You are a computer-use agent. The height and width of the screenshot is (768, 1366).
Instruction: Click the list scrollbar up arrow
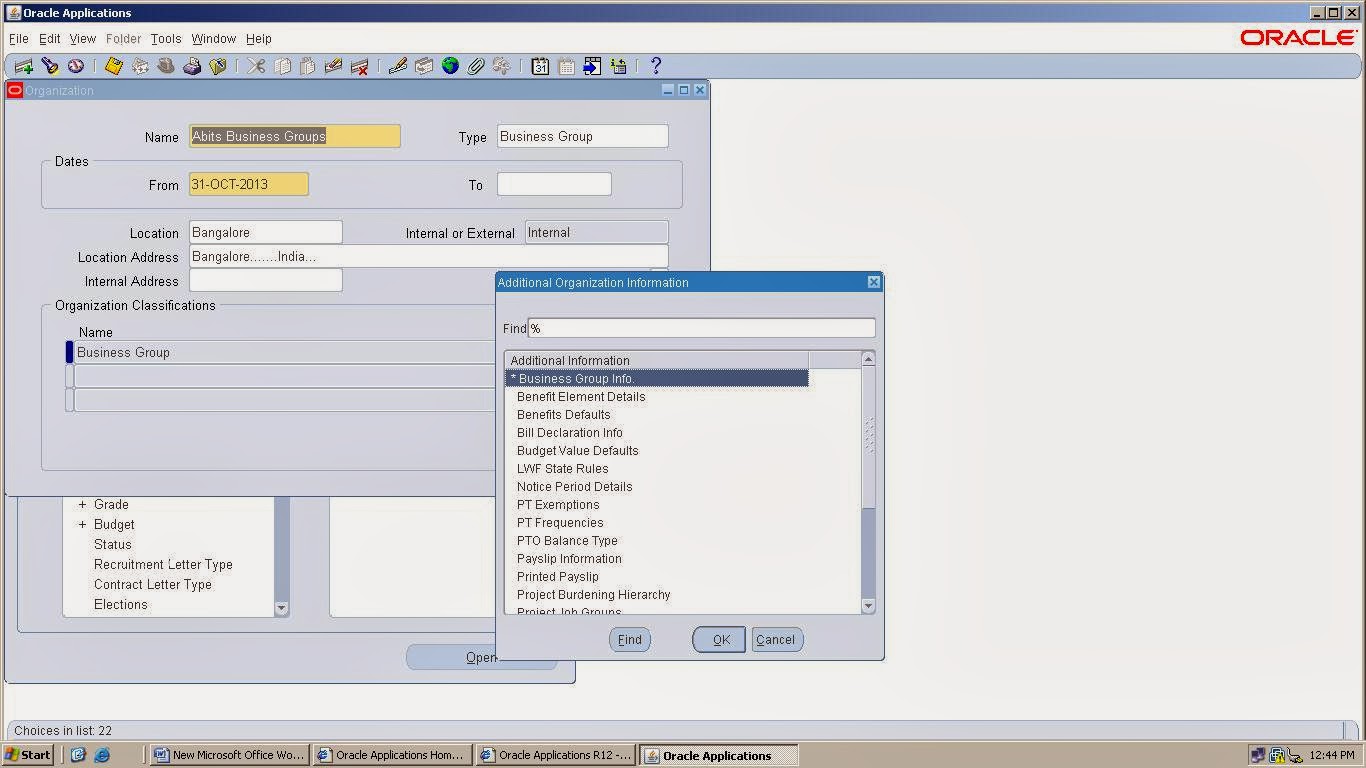(868, 359)
